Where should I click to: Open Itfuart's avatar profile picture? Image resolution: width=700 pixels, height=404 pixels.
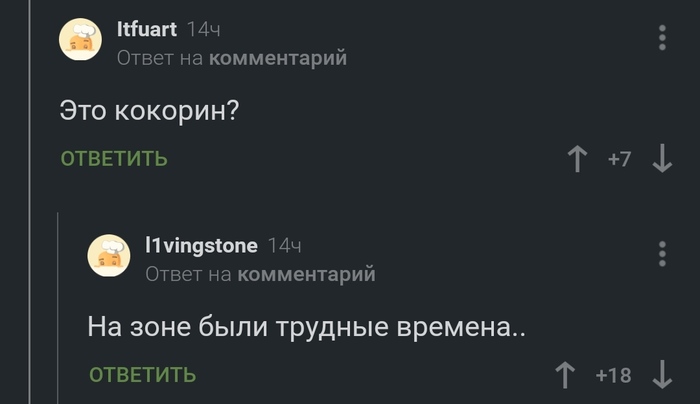coord(80,41)
